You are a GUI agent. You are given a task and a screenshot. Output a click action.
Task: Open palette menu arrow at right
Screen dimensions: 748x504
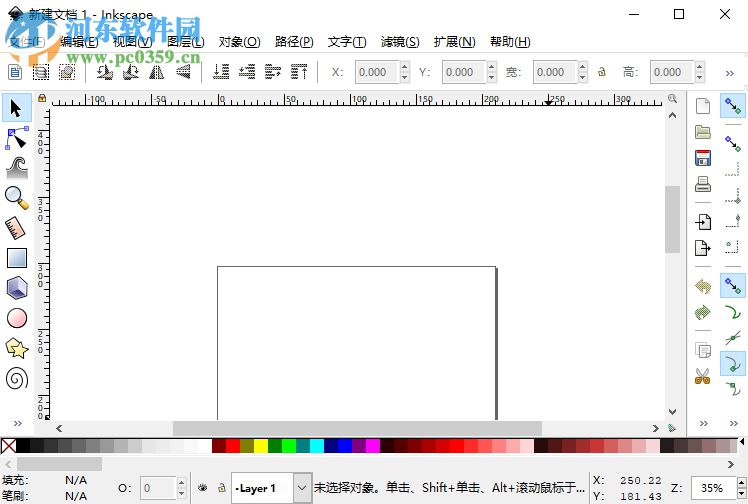tap(742, 442)
